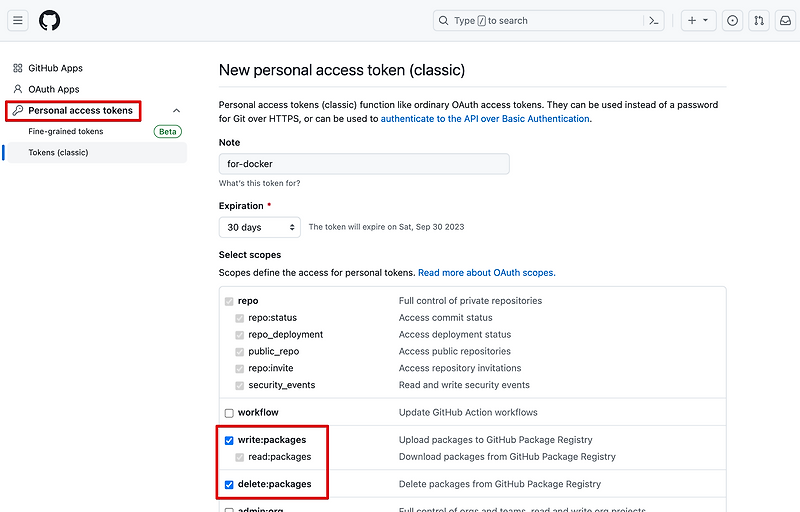The height and width of the screenshot is (512, 800).
Task: Open the notifications inbox icon
Action: click(x=786, y=20)
